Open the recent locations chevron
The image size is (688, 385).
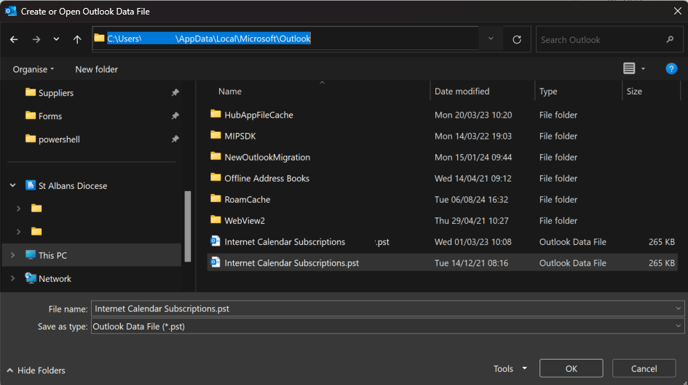[x=56, y=39]
